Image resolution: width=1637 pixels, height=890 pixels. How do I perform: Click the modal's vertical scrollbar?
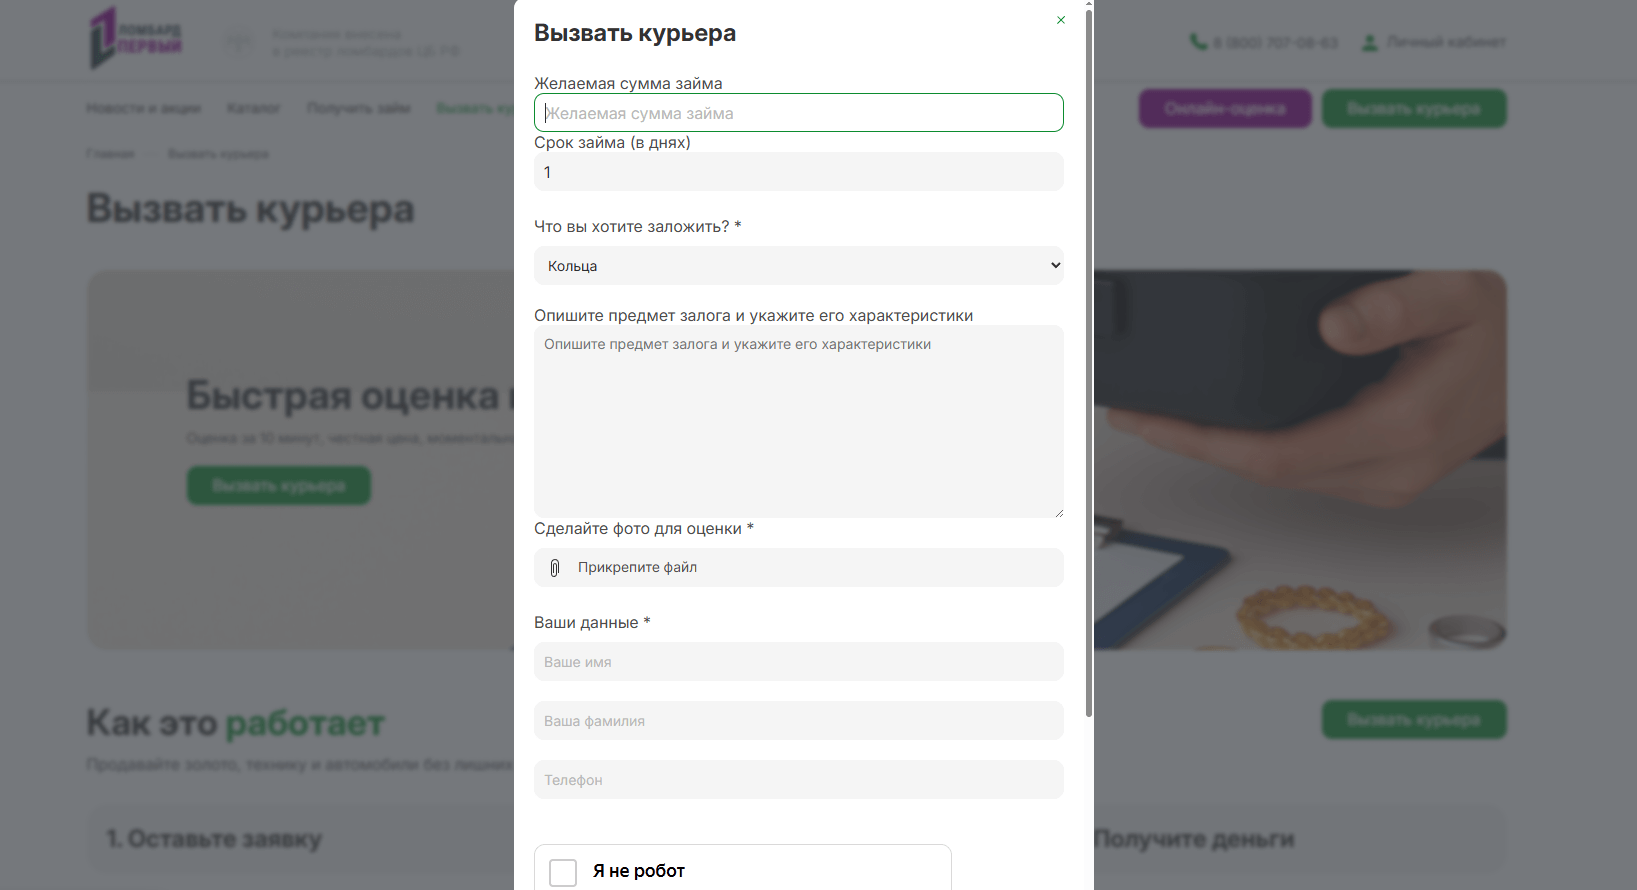coord(1089,360)
